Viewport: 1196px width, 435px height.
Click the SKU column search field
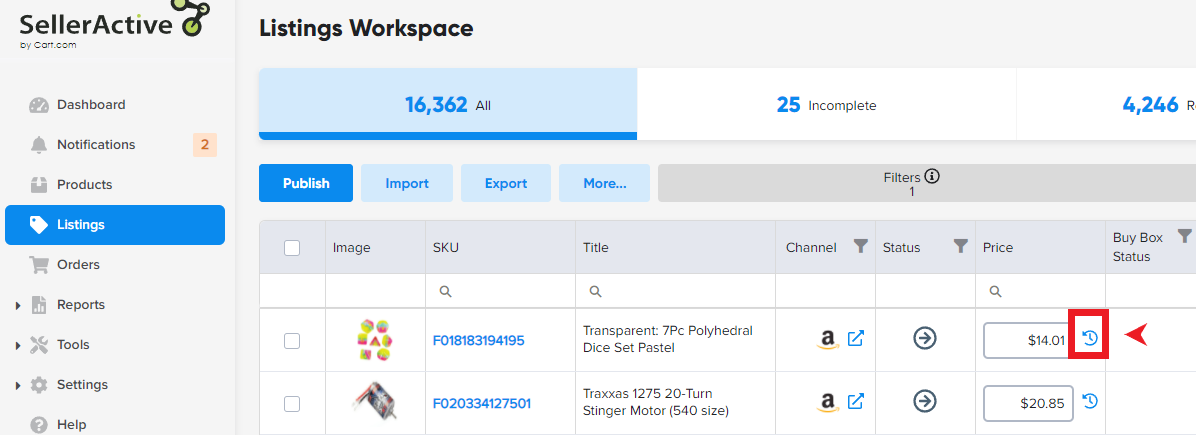pos(500,291)
